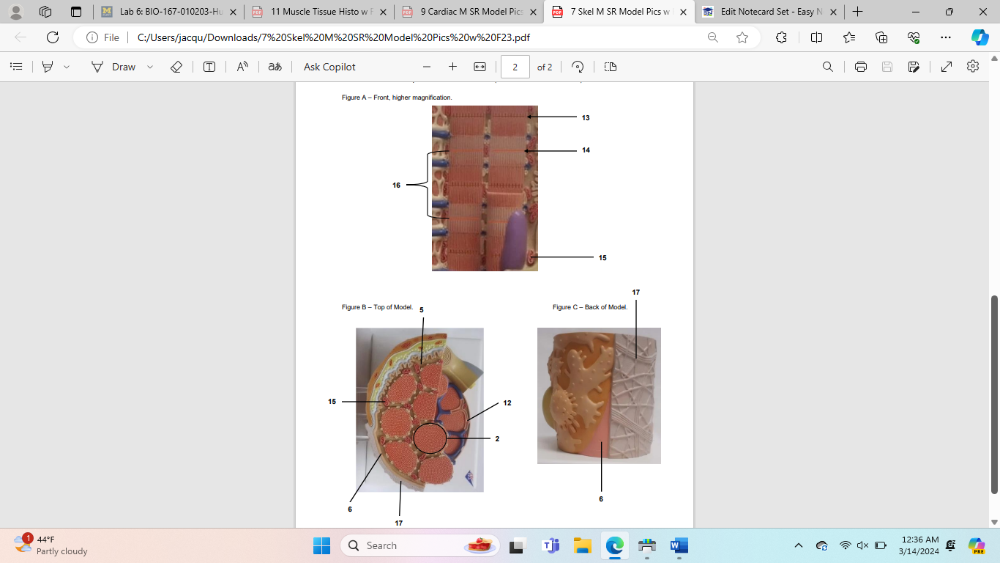Search within the PDF document
The image size is (1000, 563).
[827, 67]
